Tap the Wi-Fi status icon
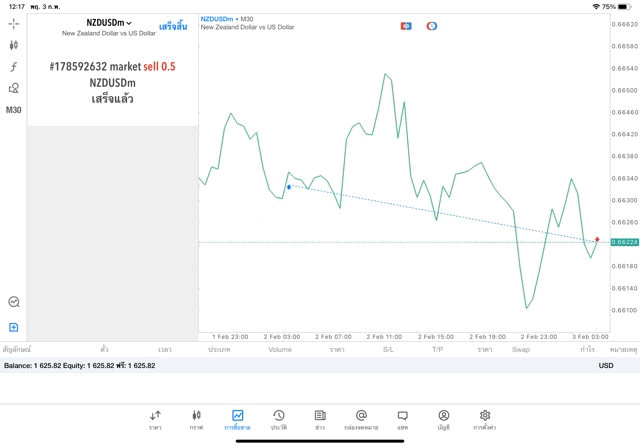The image size is (640, 447). (596, 7)
